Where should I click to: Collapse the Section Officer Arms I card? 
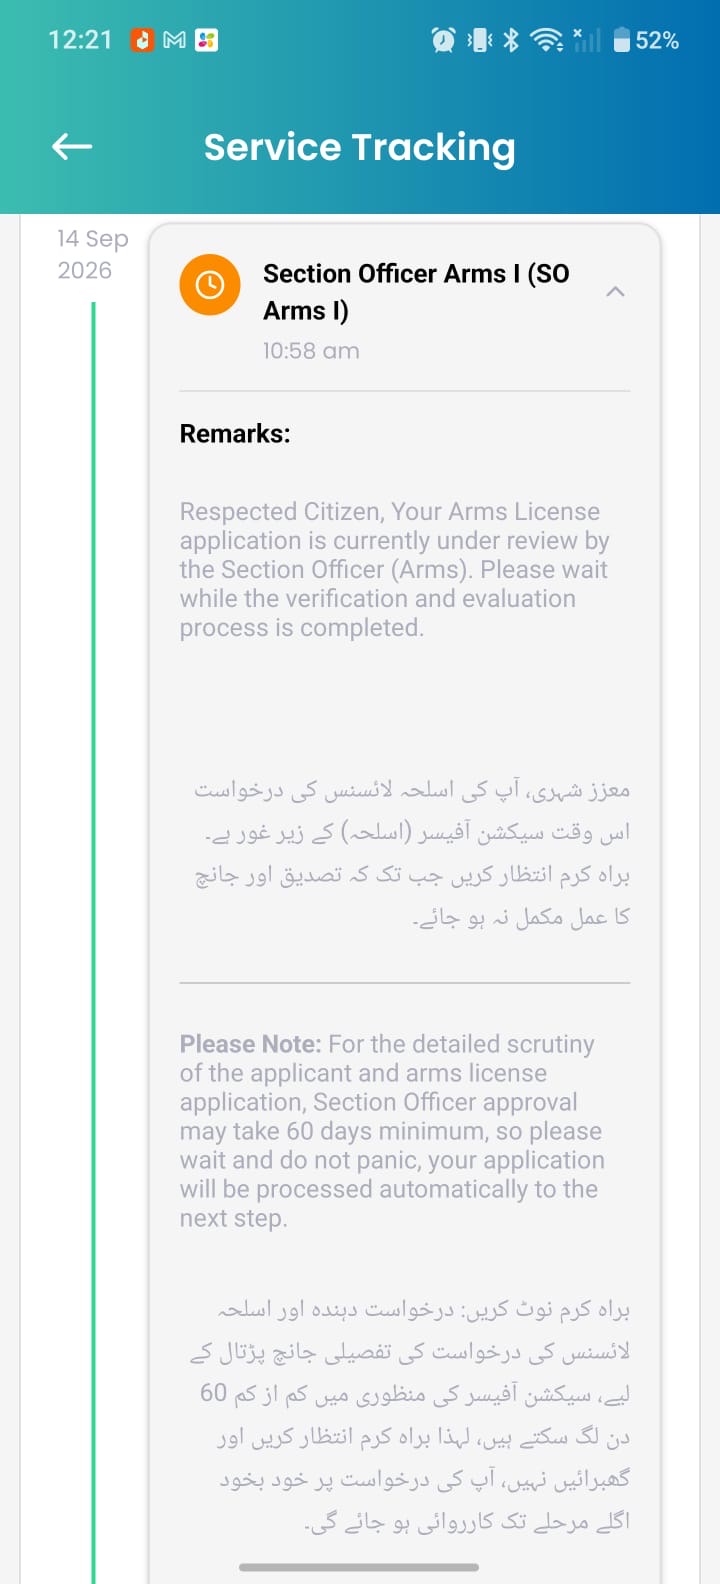click(x=616, y=292)
